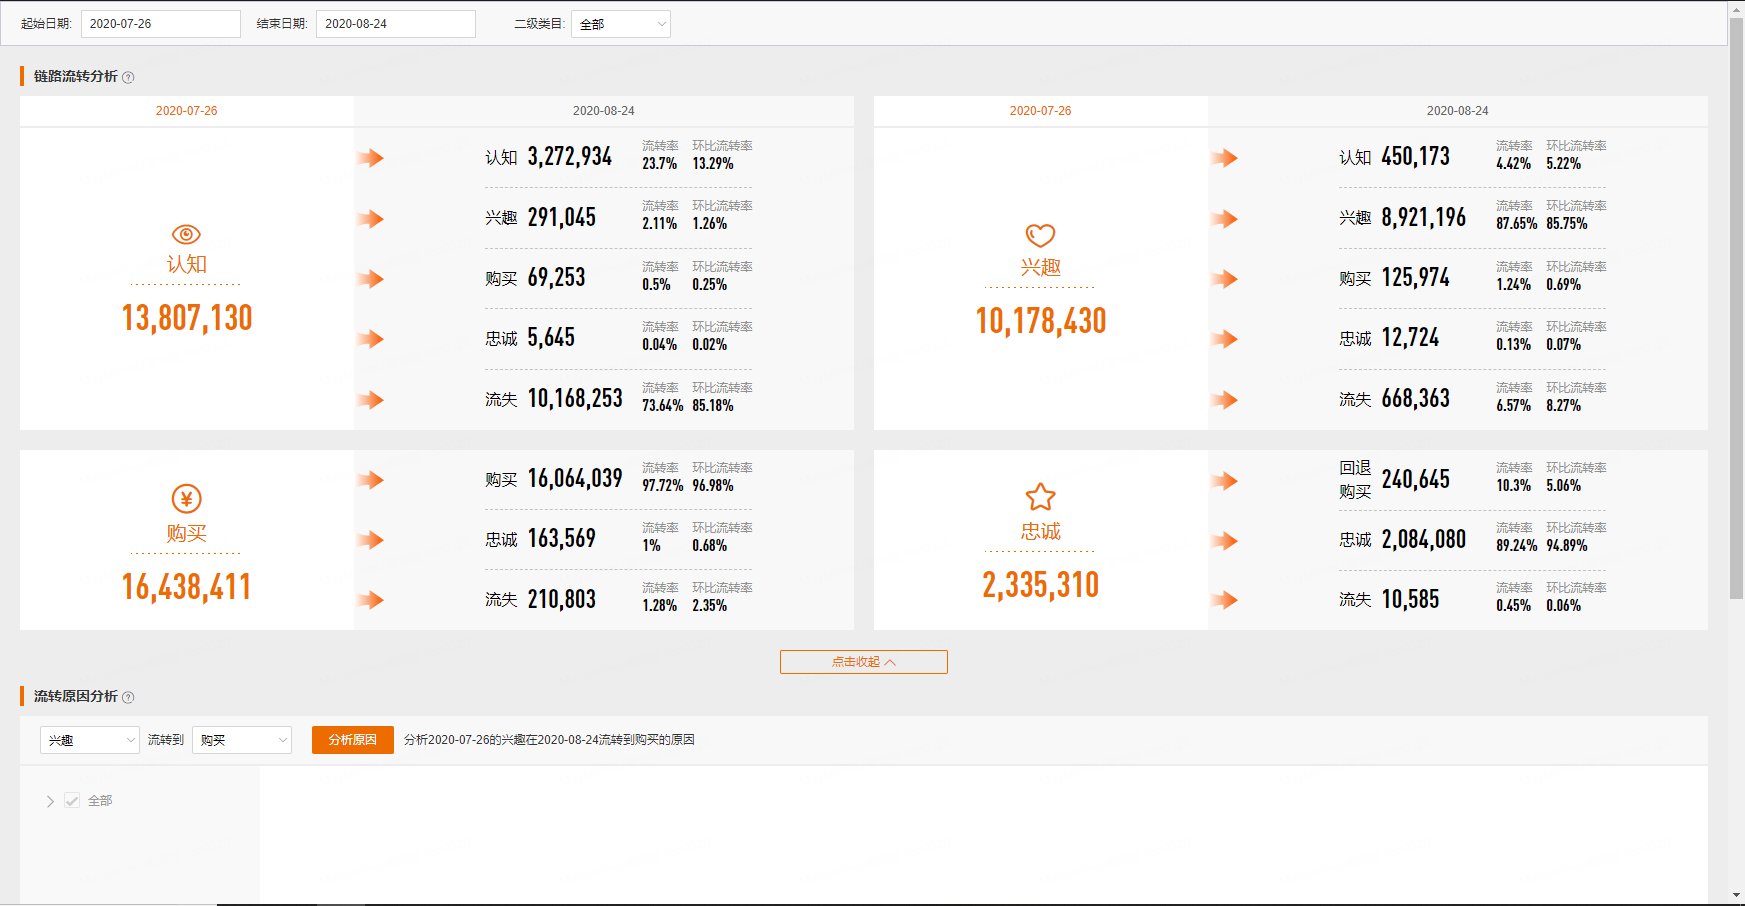Viewport: 1745px width, 906px height.
Task: Click the heart icon above 兴趣
Action: (1040, 235)
